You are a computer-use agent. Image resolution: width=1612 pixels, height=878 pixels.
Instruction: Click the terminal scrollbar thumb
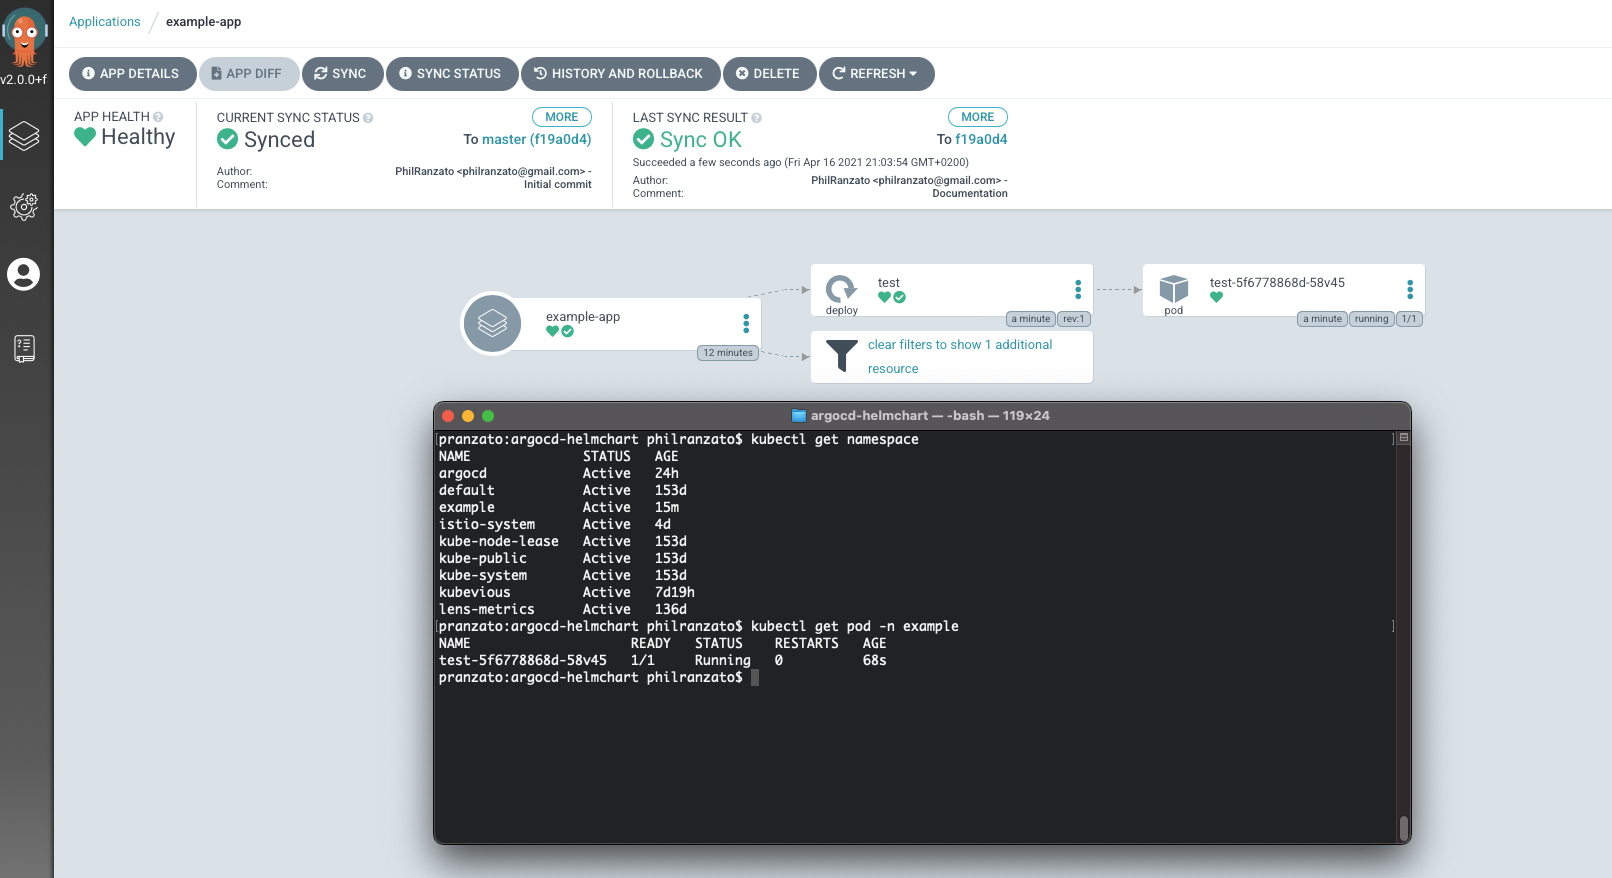[1404, 827]
